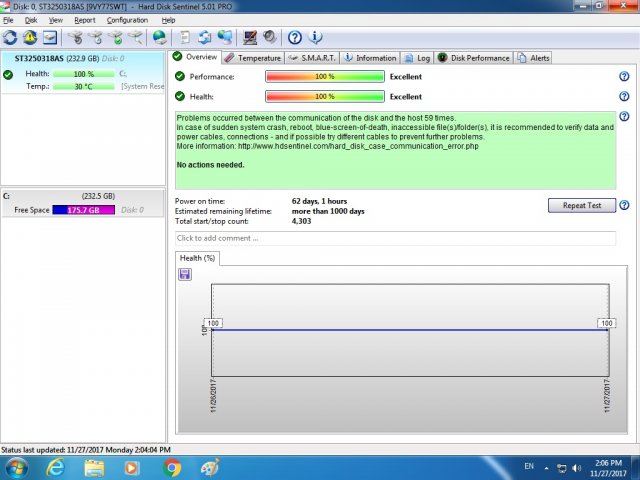Click the 'Click to add comment' field
Viewport: 640px width, 480px height.
click(x=395, y=238)
